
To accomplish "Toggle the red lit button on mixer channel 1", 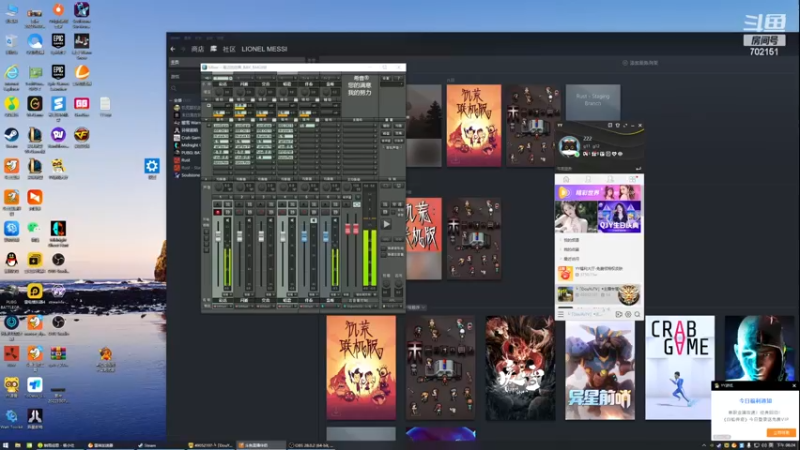I will point(218,212).
